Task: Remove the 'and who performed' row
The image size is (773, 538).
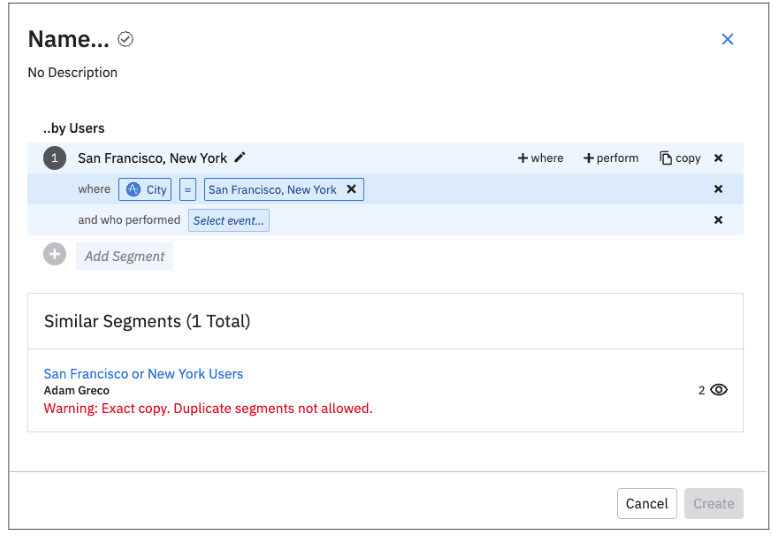Action: coord(718,220)
